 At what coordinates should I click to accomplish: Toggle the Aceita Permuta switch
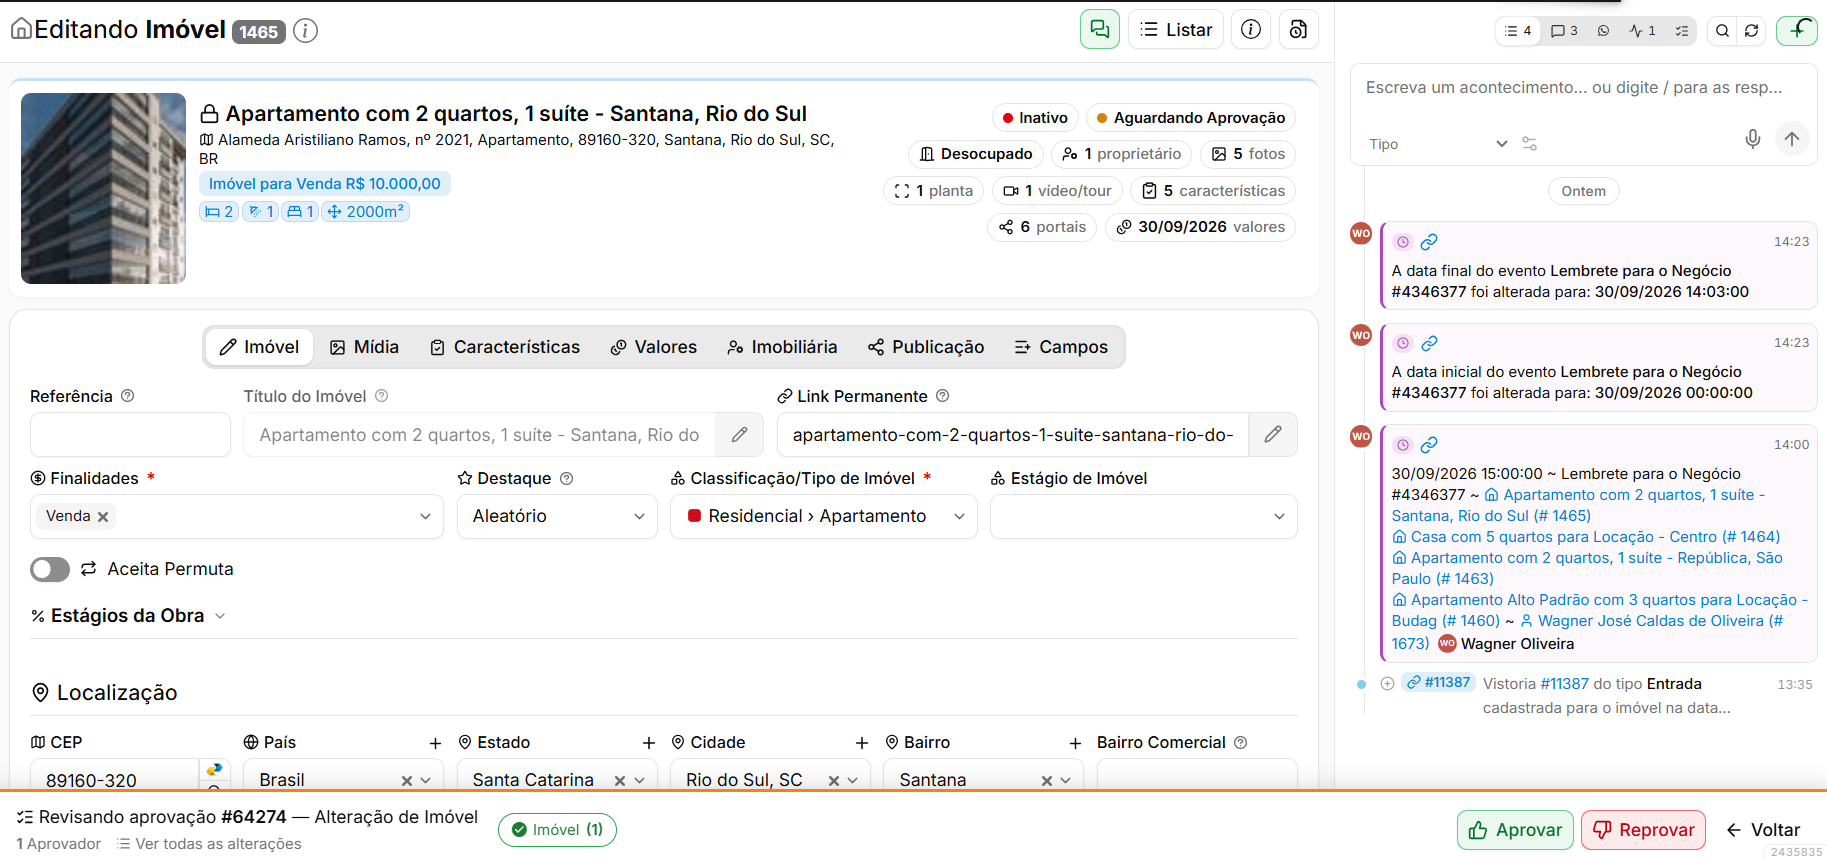click(50, 569)
